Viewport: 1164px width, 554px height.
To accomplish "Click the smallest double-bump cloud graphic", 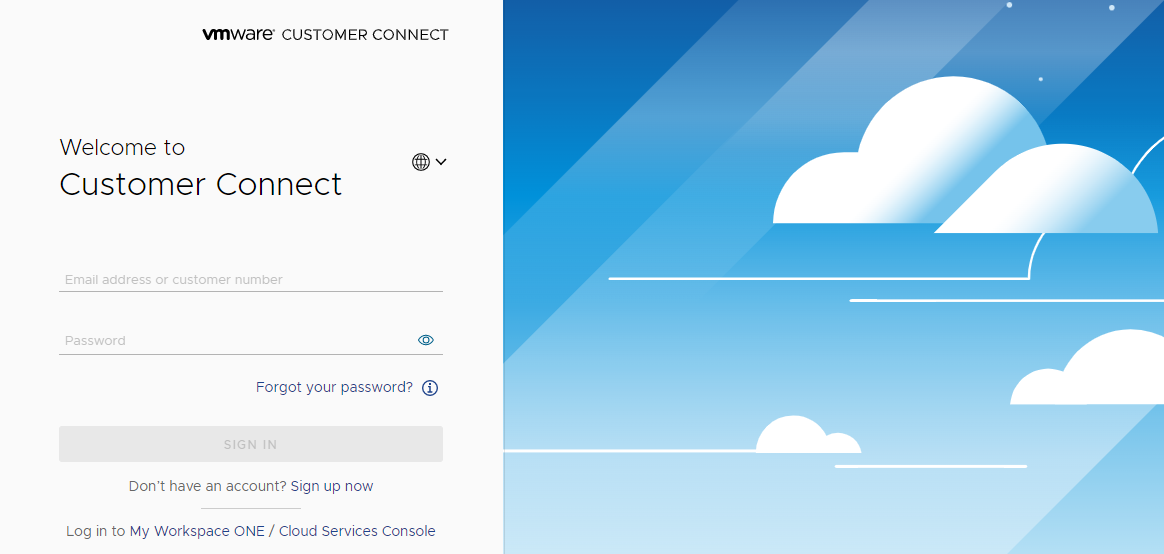I will (x=806, y=436).
